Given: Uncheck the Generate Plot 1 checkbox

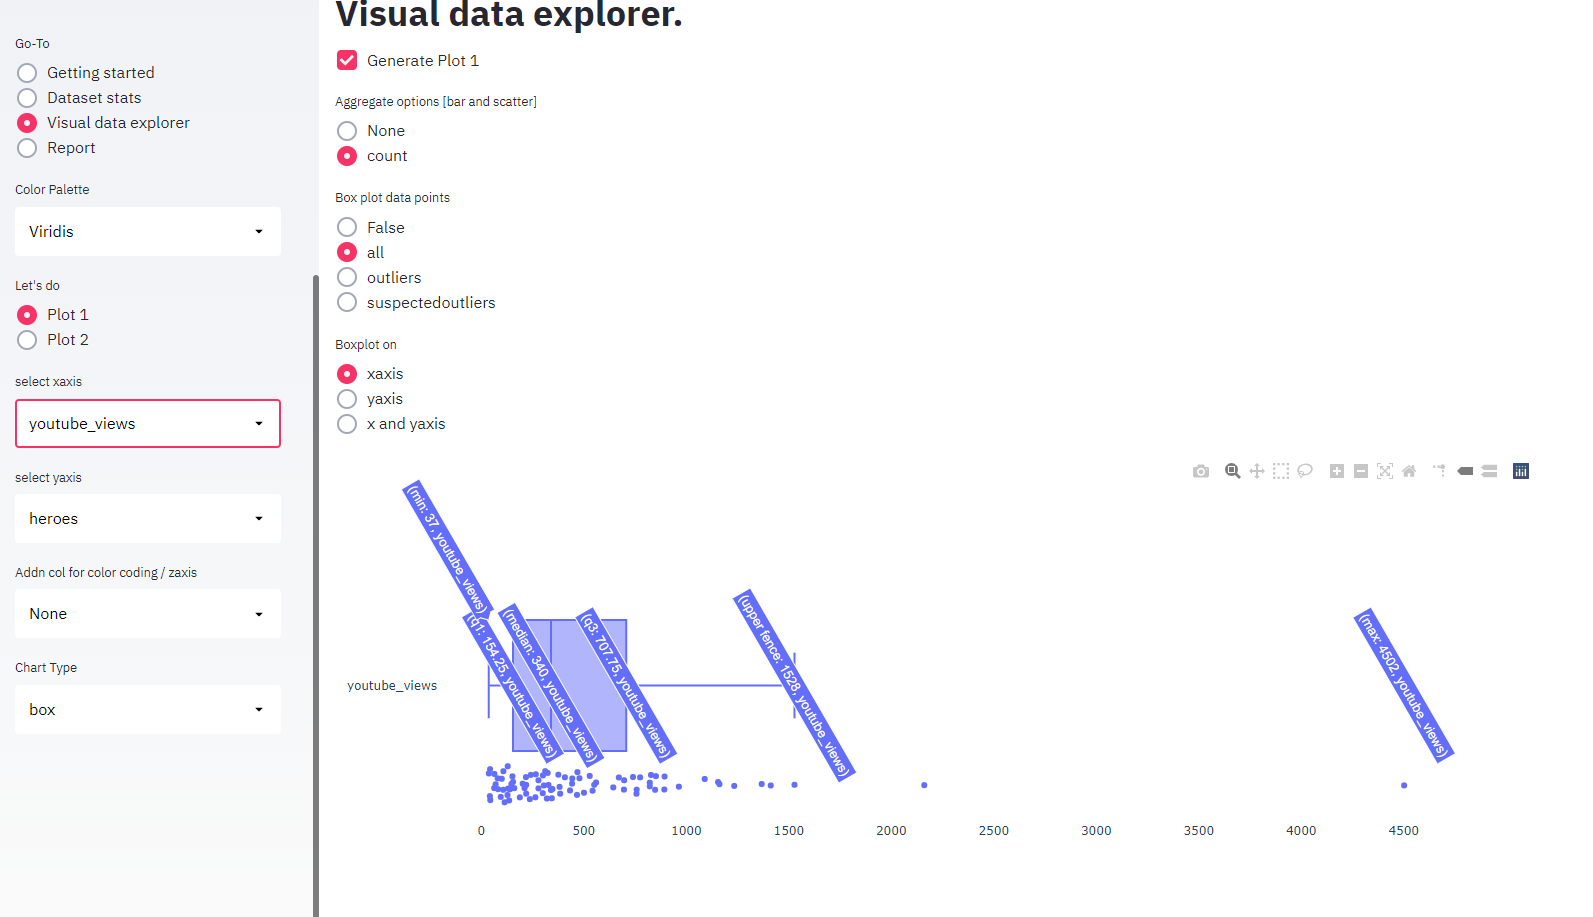Looking at the screenshot, I should coord(347,61).
